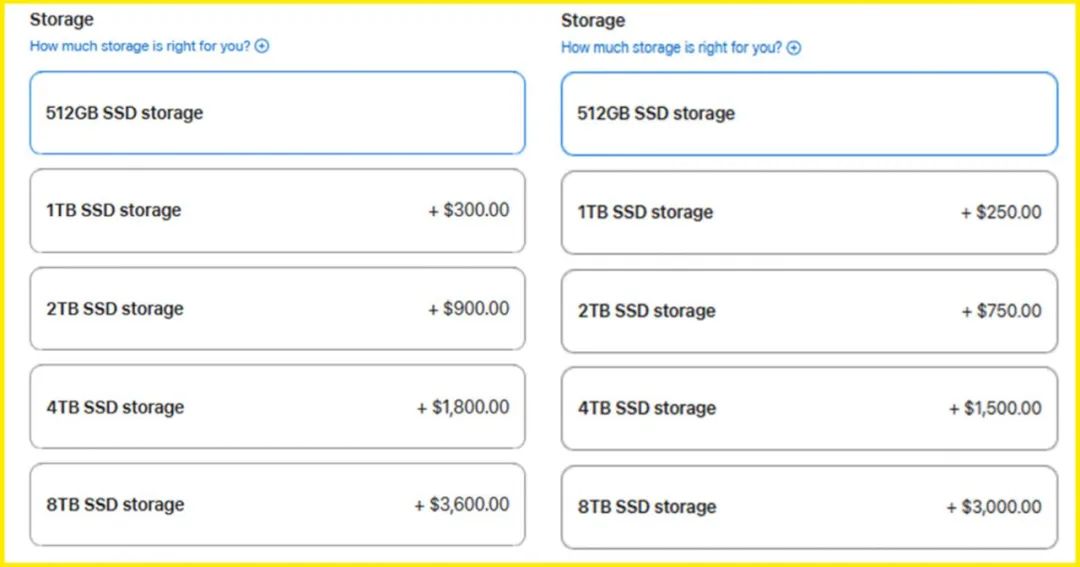Click the + $3,600.00 price text
1080x567 pixels.
click(462, 505)
